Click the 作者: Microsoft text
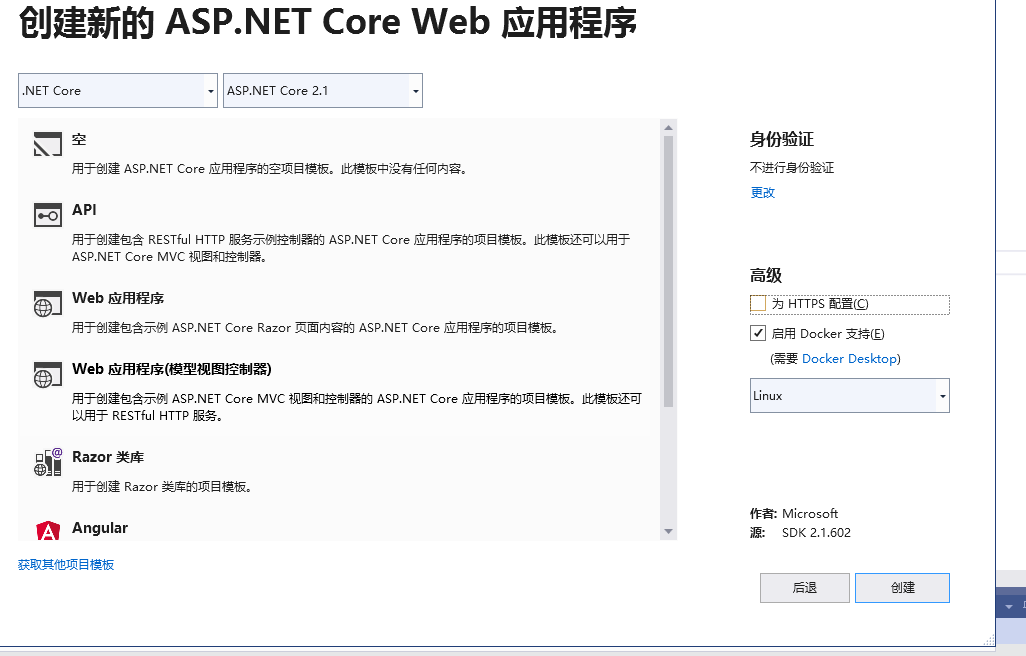This screenshot has width=1026, height=656. [794, 513]
